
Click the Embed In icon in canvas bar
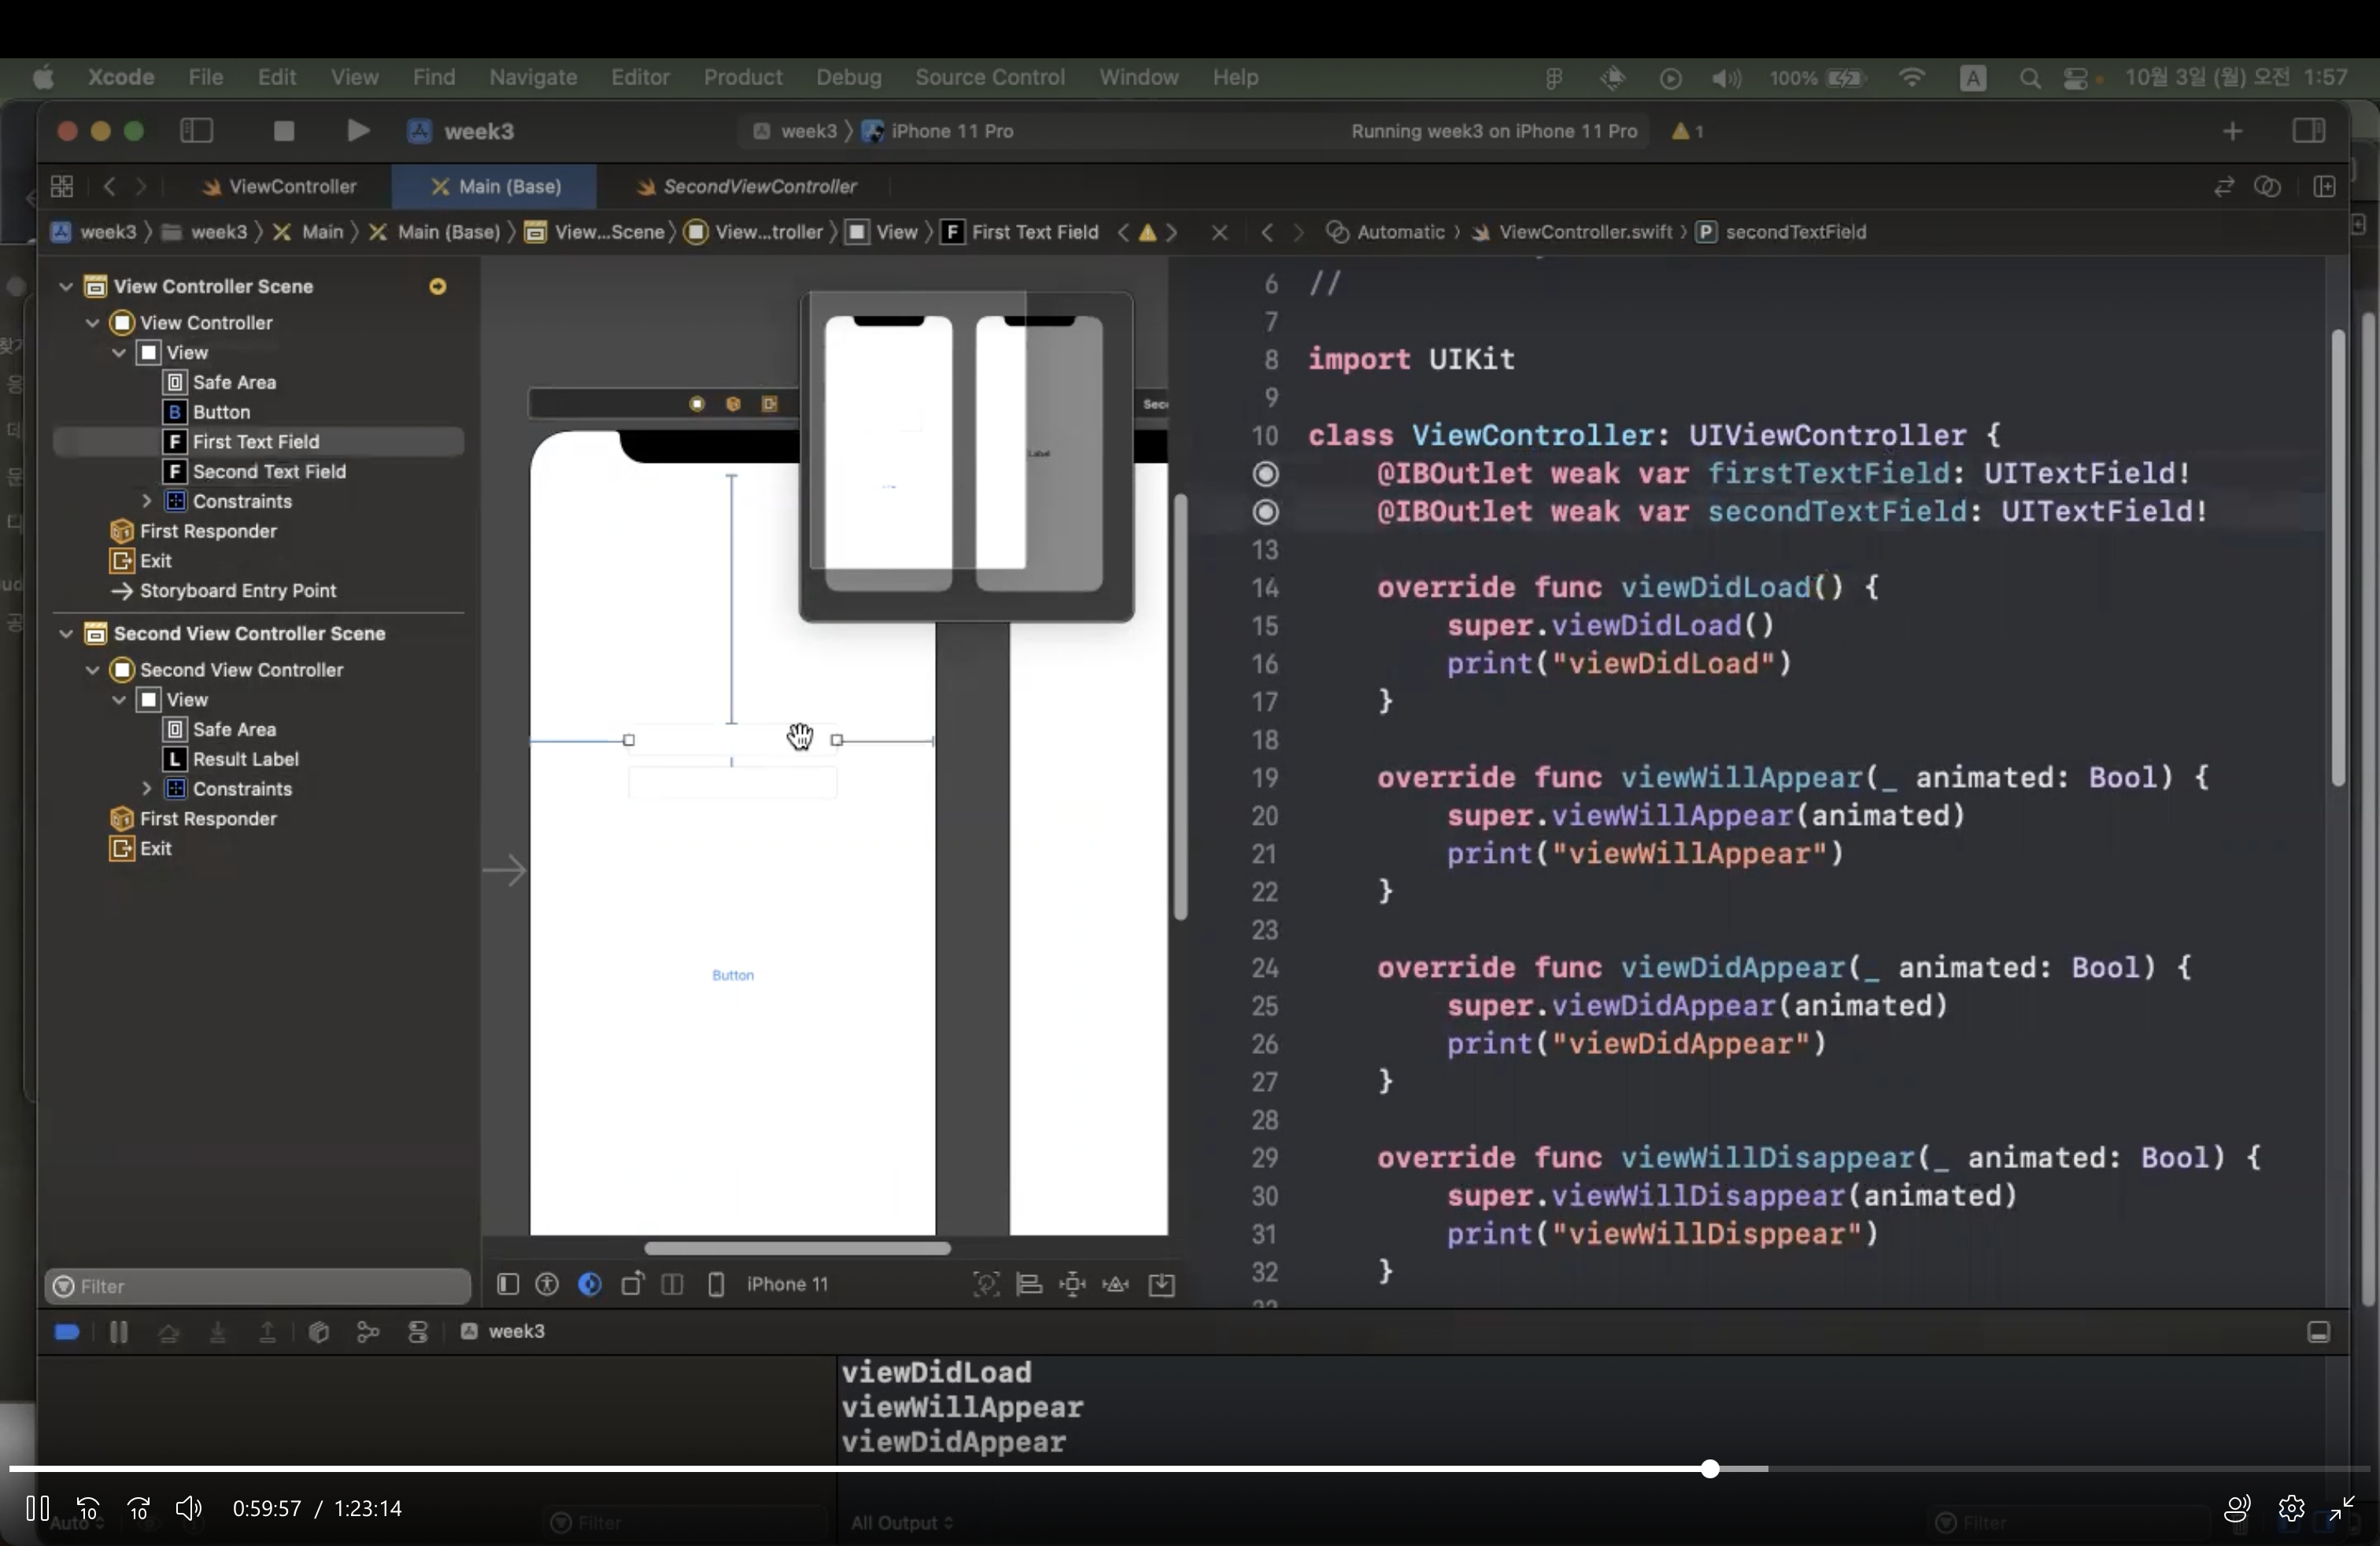1162,1284
